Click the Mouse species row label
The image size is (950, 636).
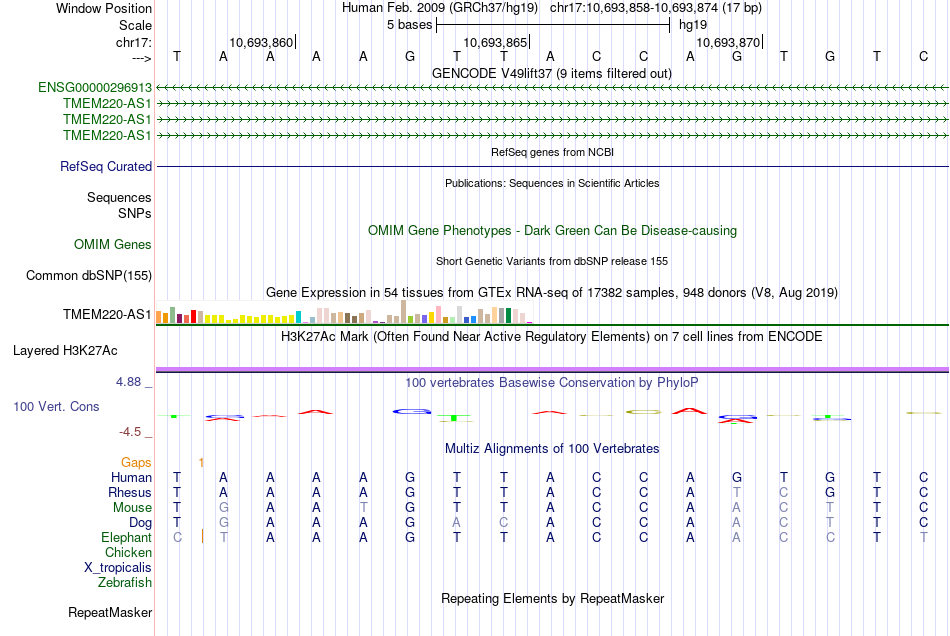pos(132,508)
